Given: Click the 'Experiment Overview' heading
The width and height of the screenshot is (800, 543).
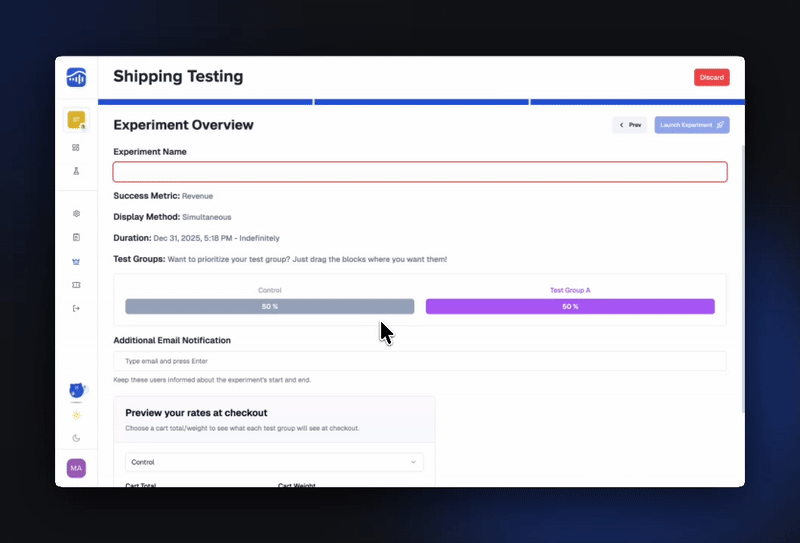Looking at the screenshot, I should 183,125.
